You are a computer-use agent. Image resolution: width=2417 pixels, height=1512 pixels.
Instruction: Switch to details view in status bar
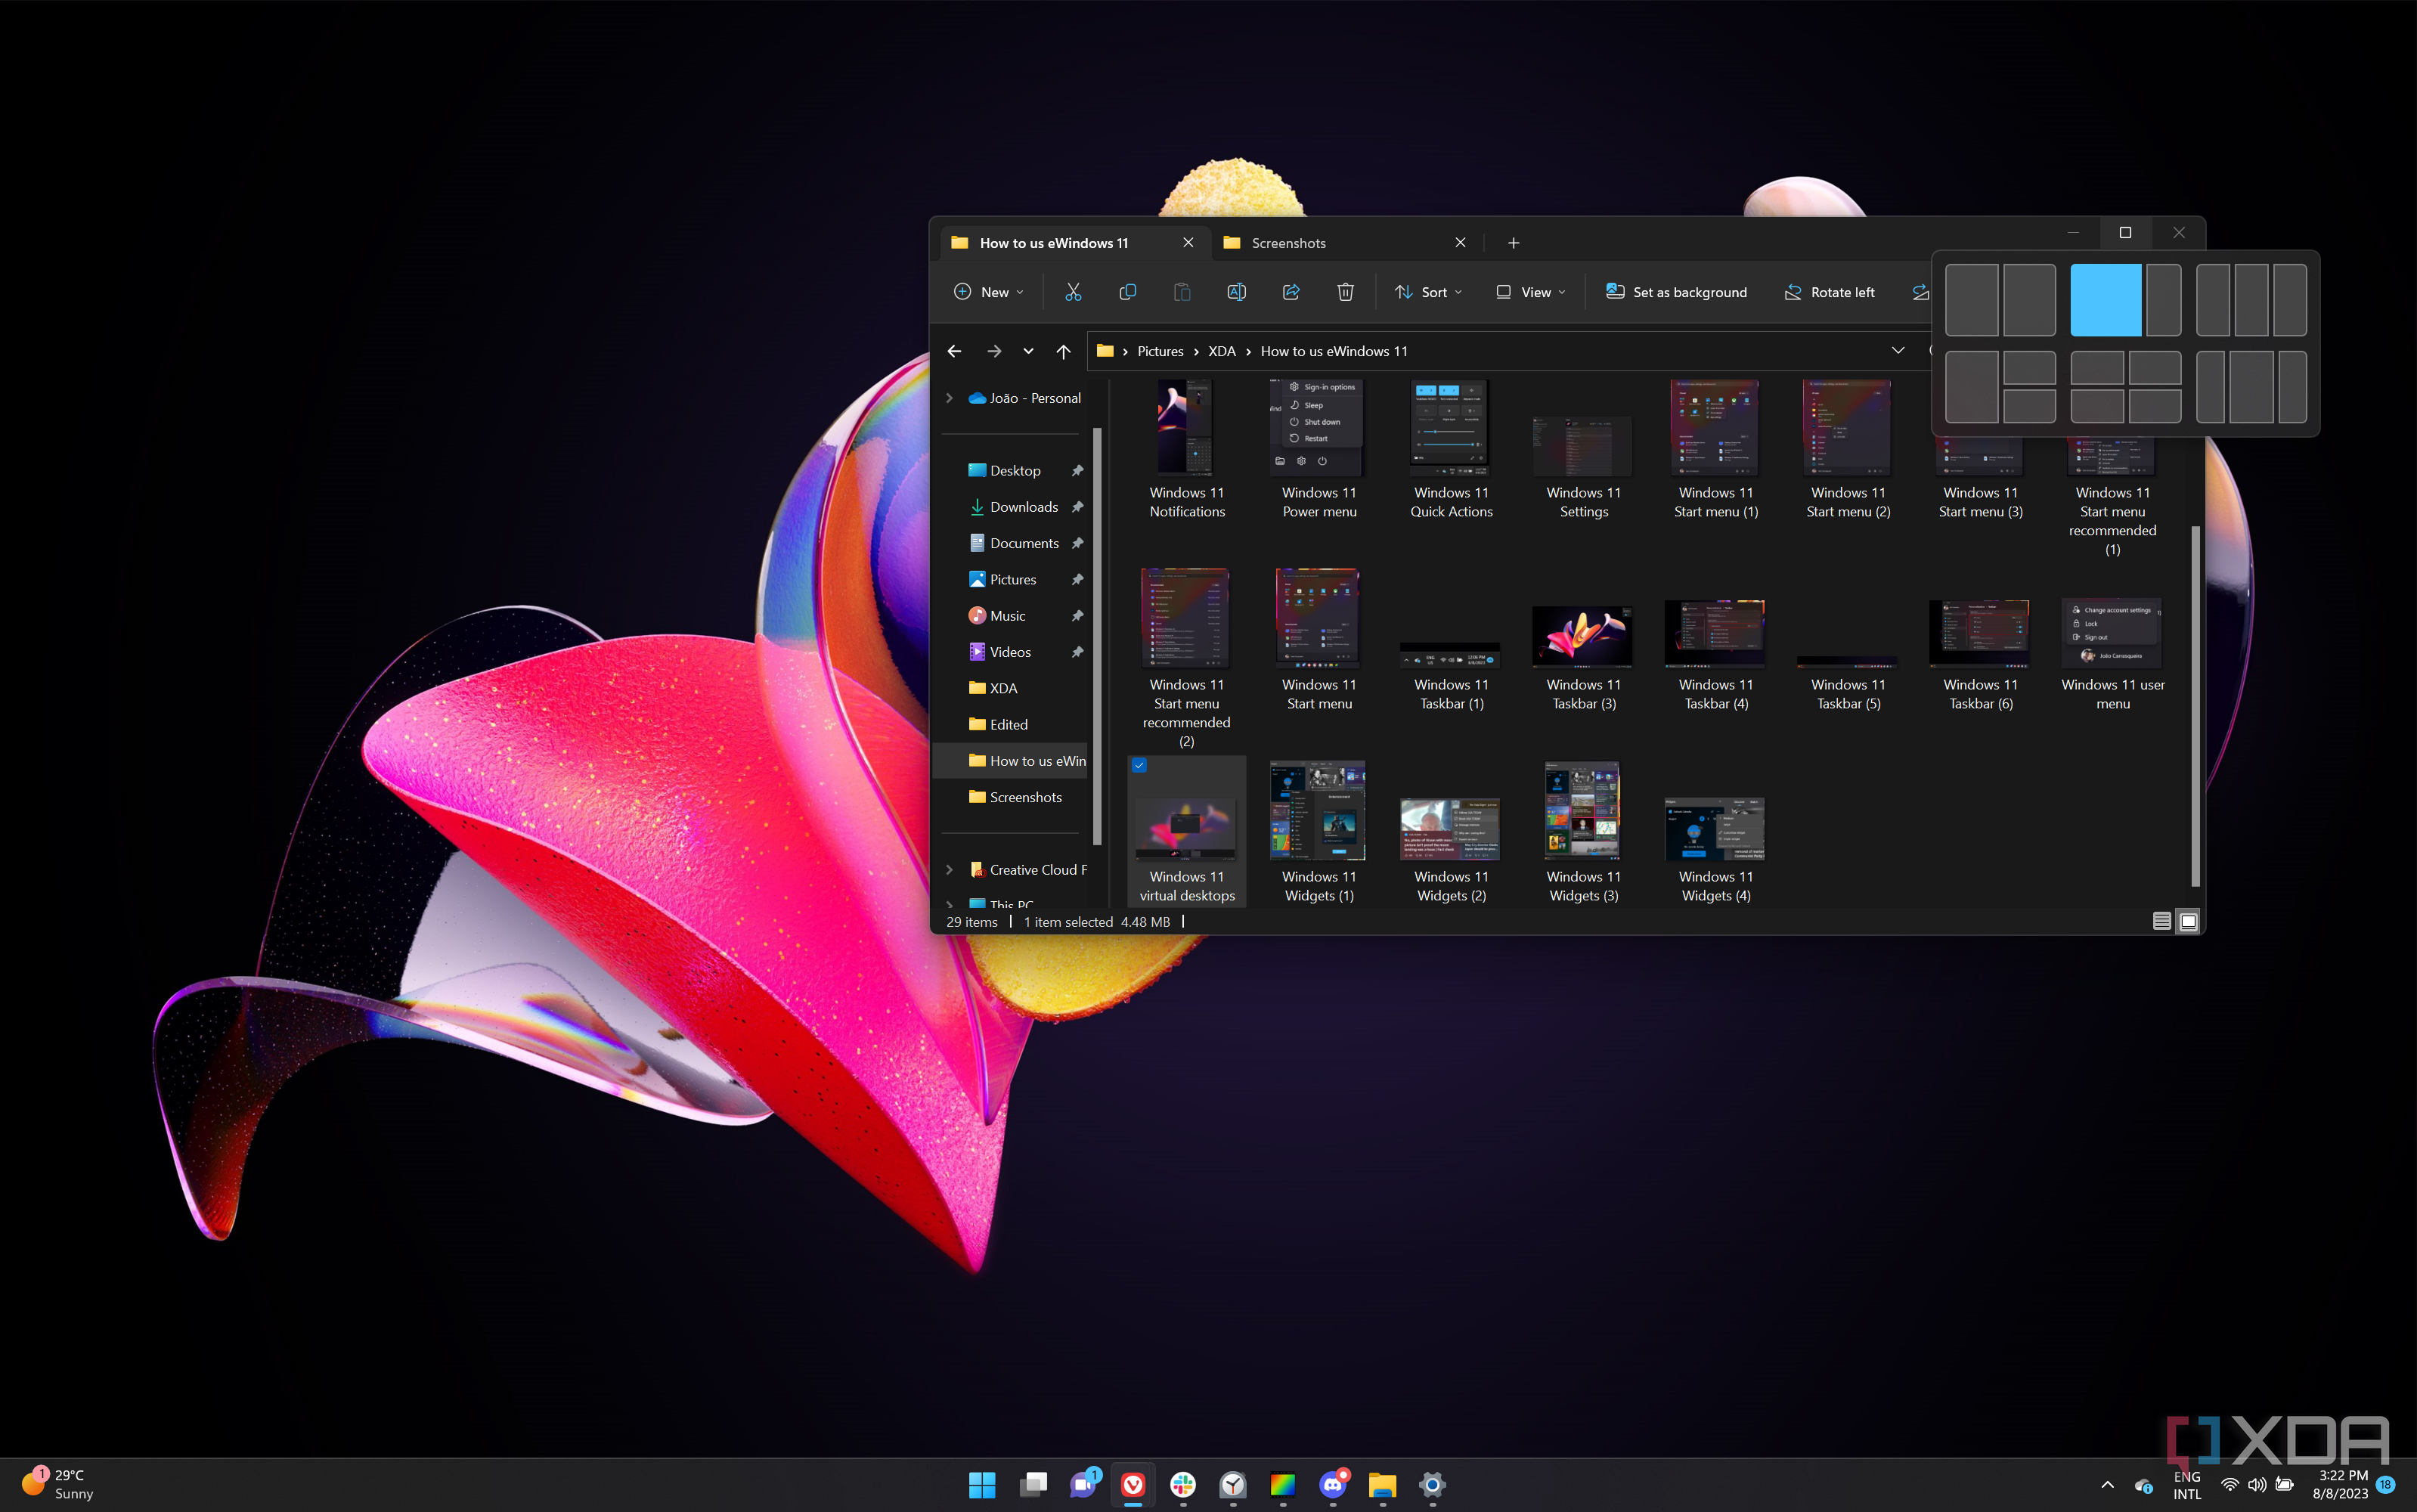pos(2161,921)
